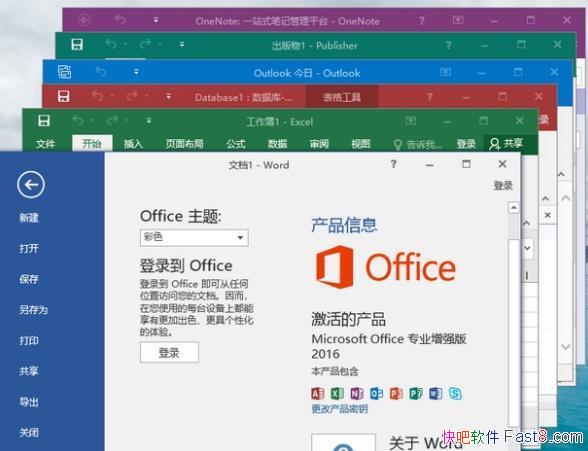This screenshot has width=588, height=451.
Task: Expand Customize Quick Access Toolbar in Outlook
Action: click(x=136, y=71)
